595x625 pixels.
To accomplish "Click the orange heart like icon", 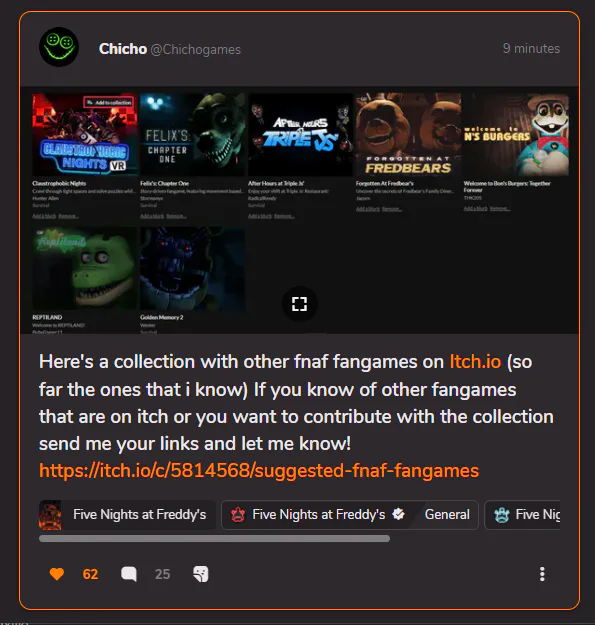I will click(x=57, y=574).
